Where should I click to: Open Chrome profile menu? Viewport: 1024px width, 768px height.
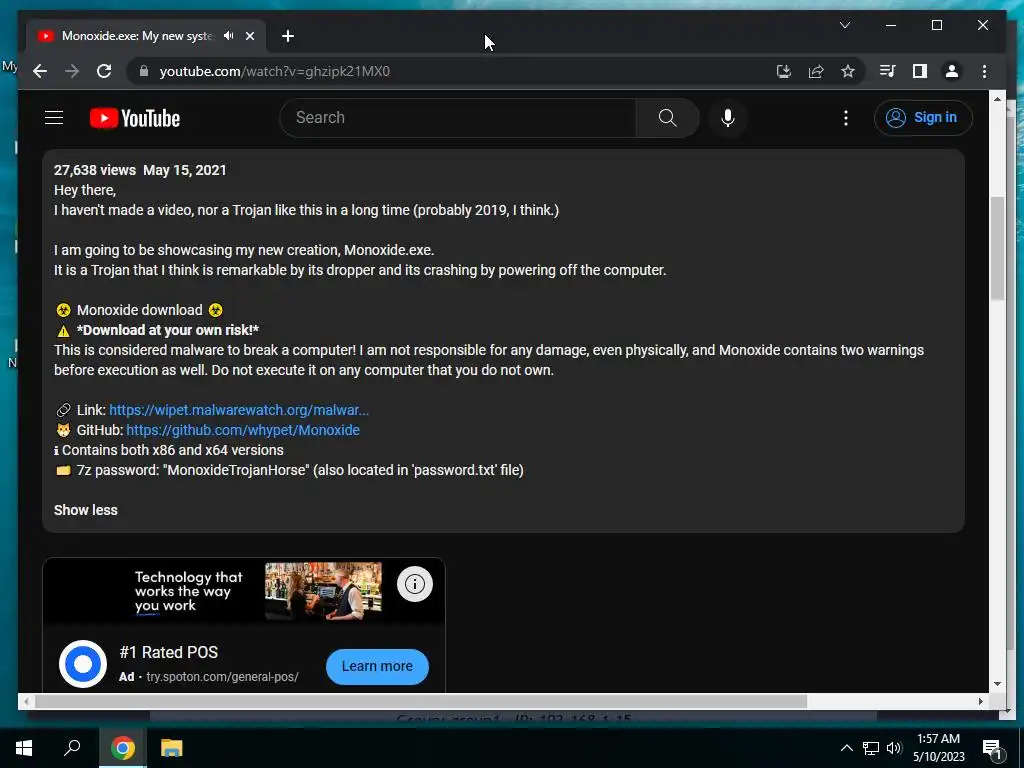tap(952, 71)
